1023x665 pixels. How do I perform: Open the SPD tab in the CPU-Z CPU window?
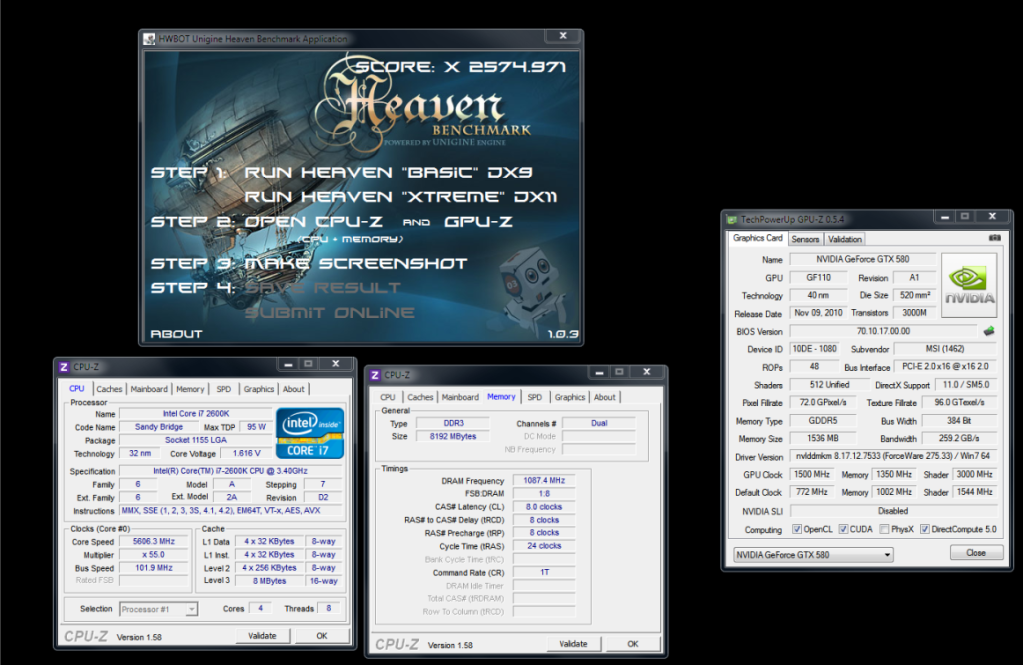224,389
